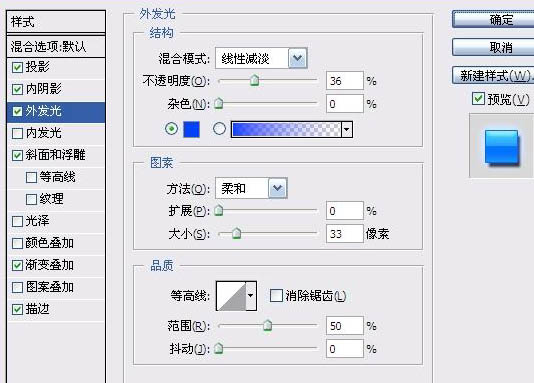This screenshot has height=383, width=534.
Task: Enable the 内发光 inner glow checkbox
Action: tap(17, 133)
